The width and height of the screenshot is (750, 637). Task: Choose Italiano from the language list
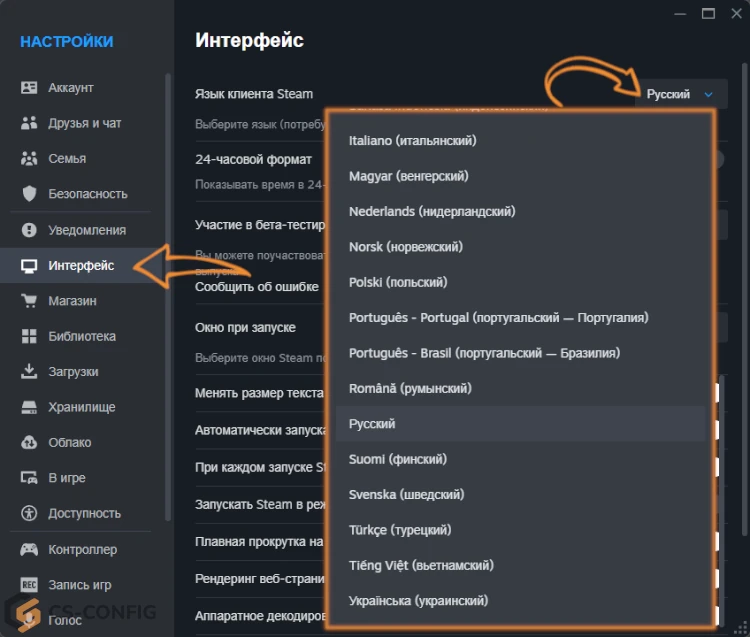412,141
